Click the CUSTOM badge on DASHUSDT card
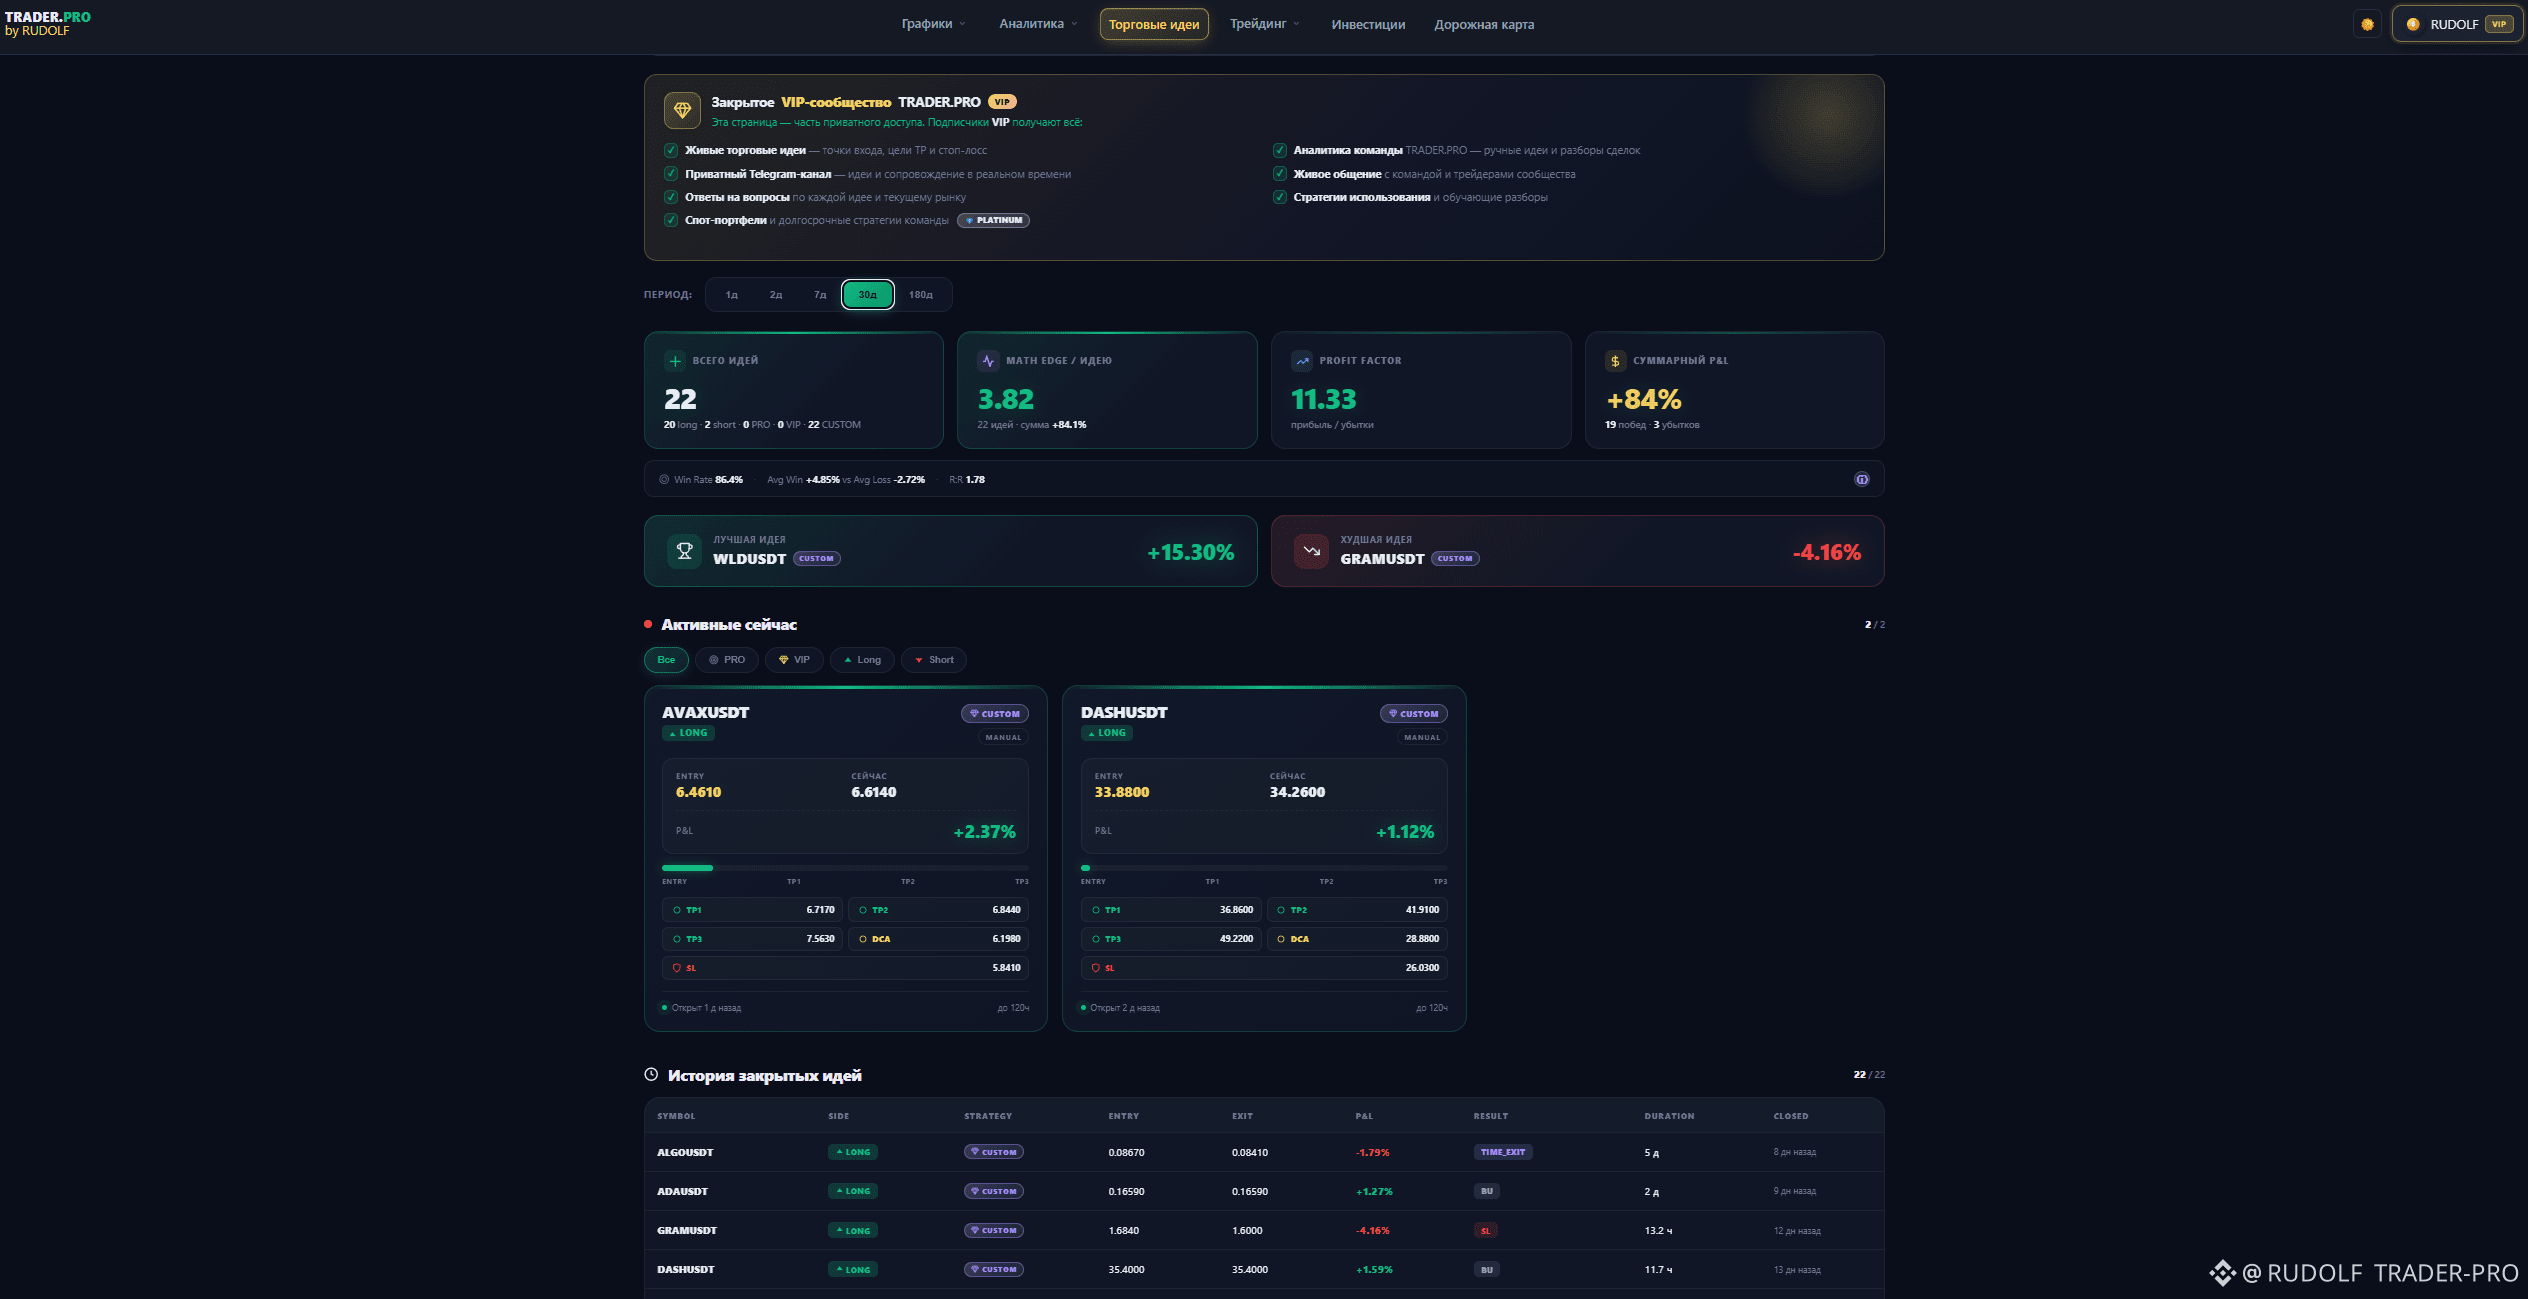 coord(1414,714)
